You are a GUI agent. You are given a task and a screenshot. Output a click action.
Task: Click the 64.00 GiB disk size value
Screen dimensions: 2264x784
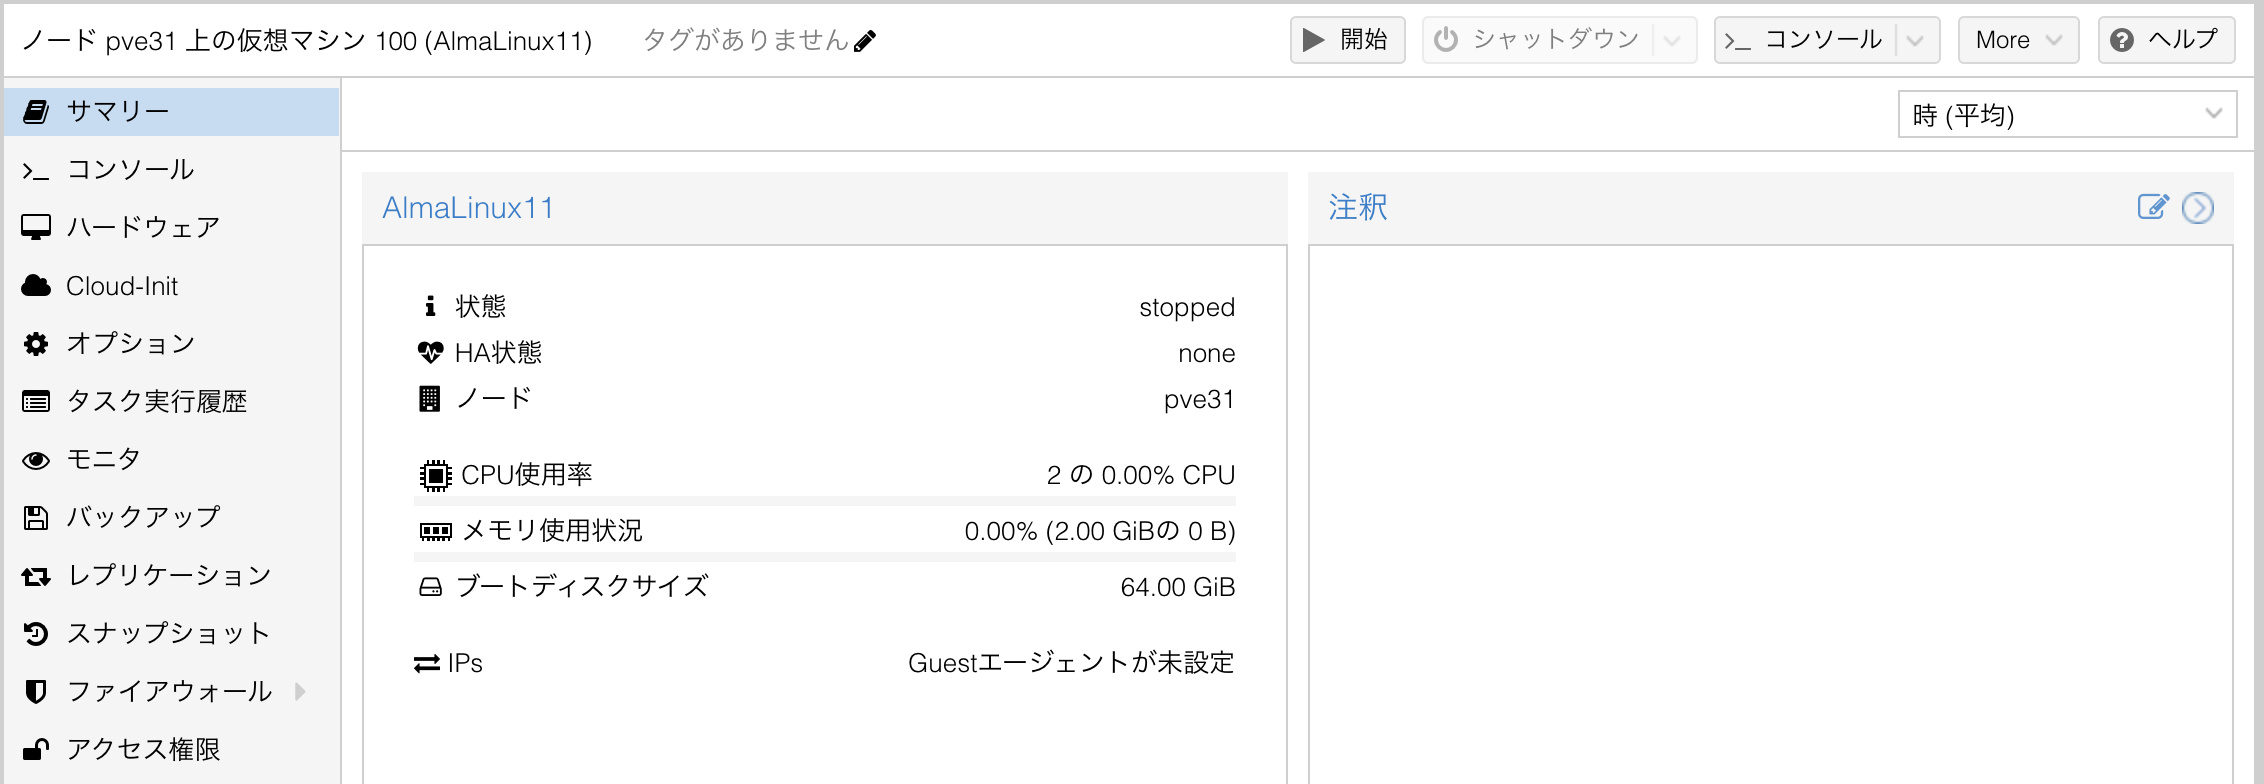pyautogui.click(x=1178, y=587)
